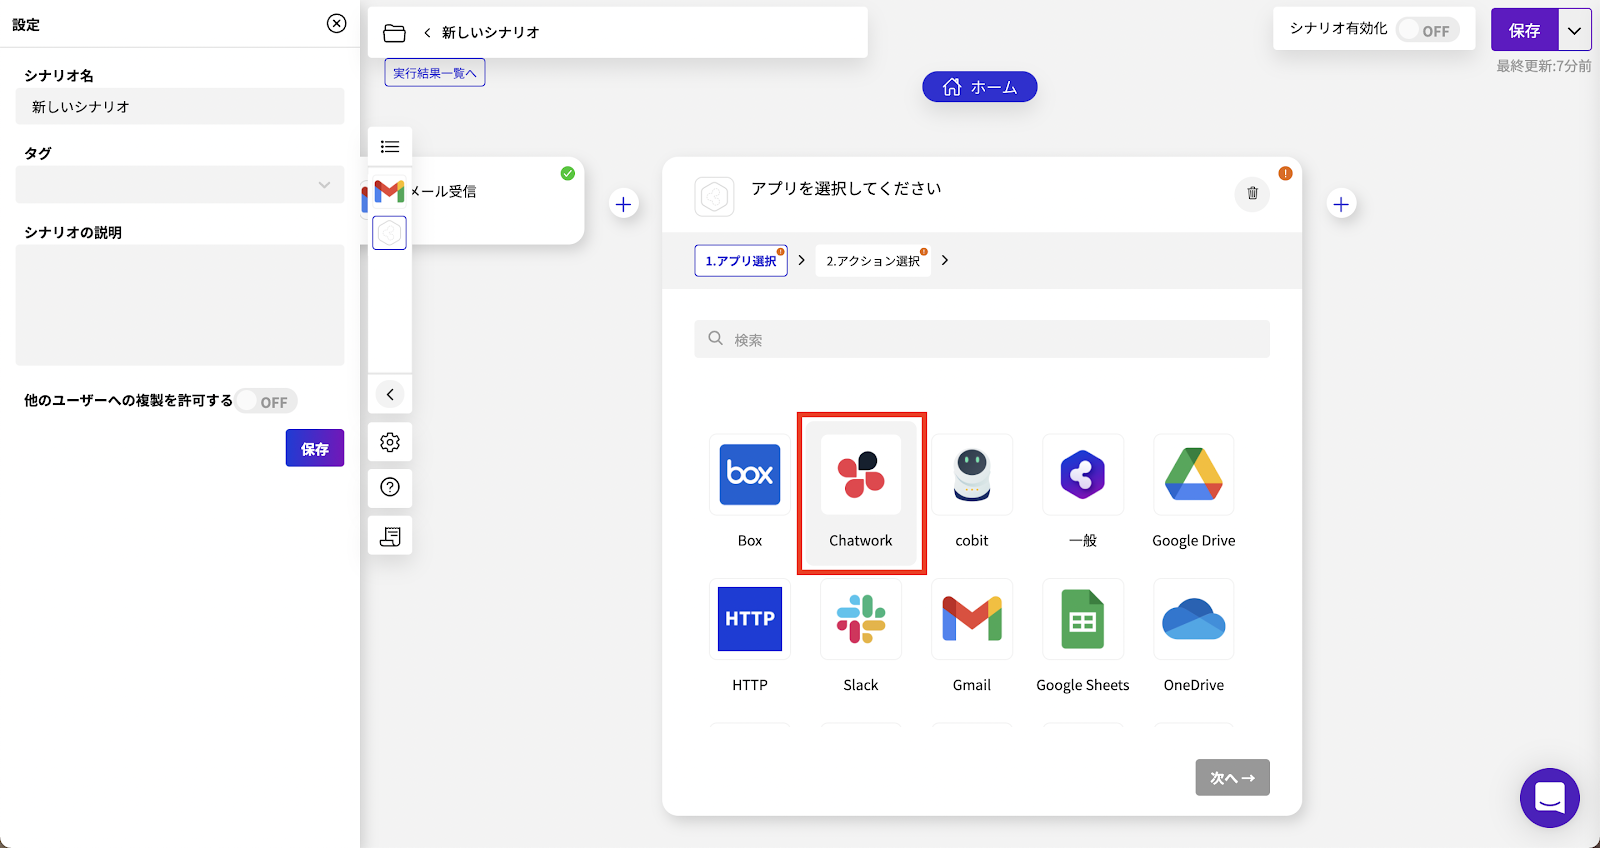
Task: Choose the HTTP app icon
Action: (x=750, y=619)
